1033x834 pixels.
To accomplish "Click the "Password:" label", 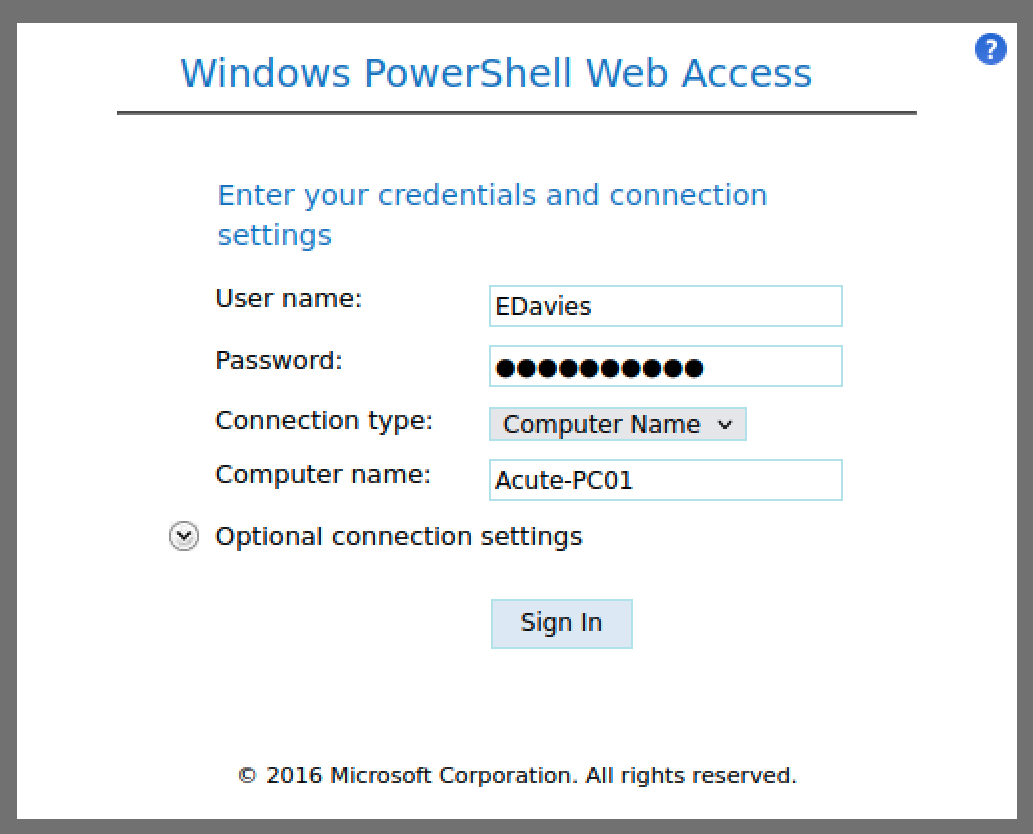I will pos(279,360).
